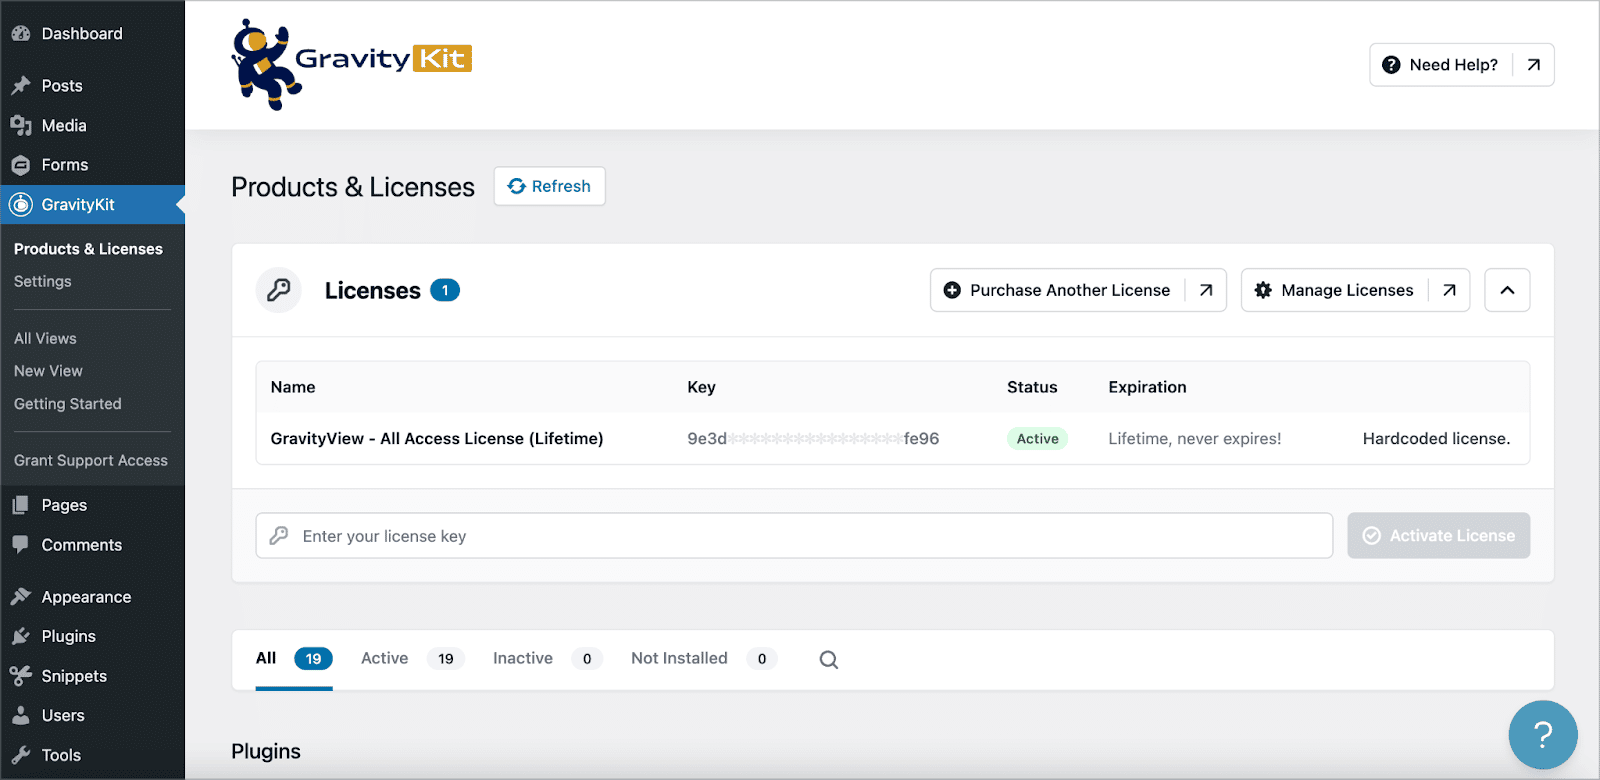Viewport: 1600px width, 780px height.
Task: Click the arrow beside Manage Licenses
Action: pos(1449,290)
